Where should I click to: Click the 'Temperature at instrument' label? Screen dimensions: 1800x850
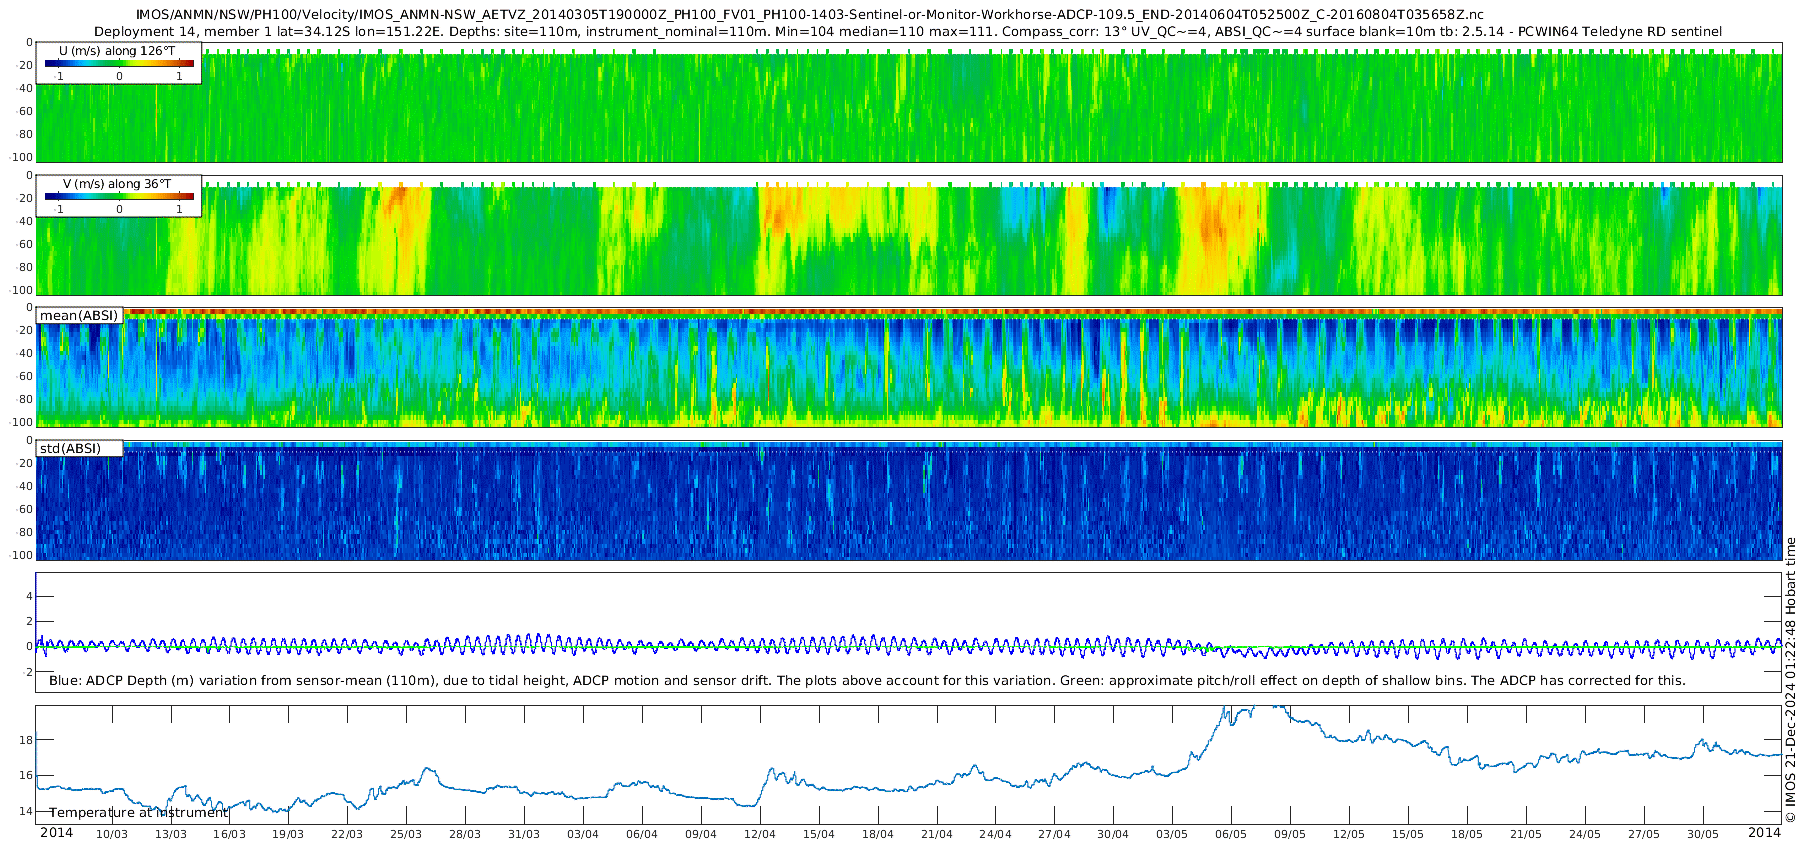(139, 812)
